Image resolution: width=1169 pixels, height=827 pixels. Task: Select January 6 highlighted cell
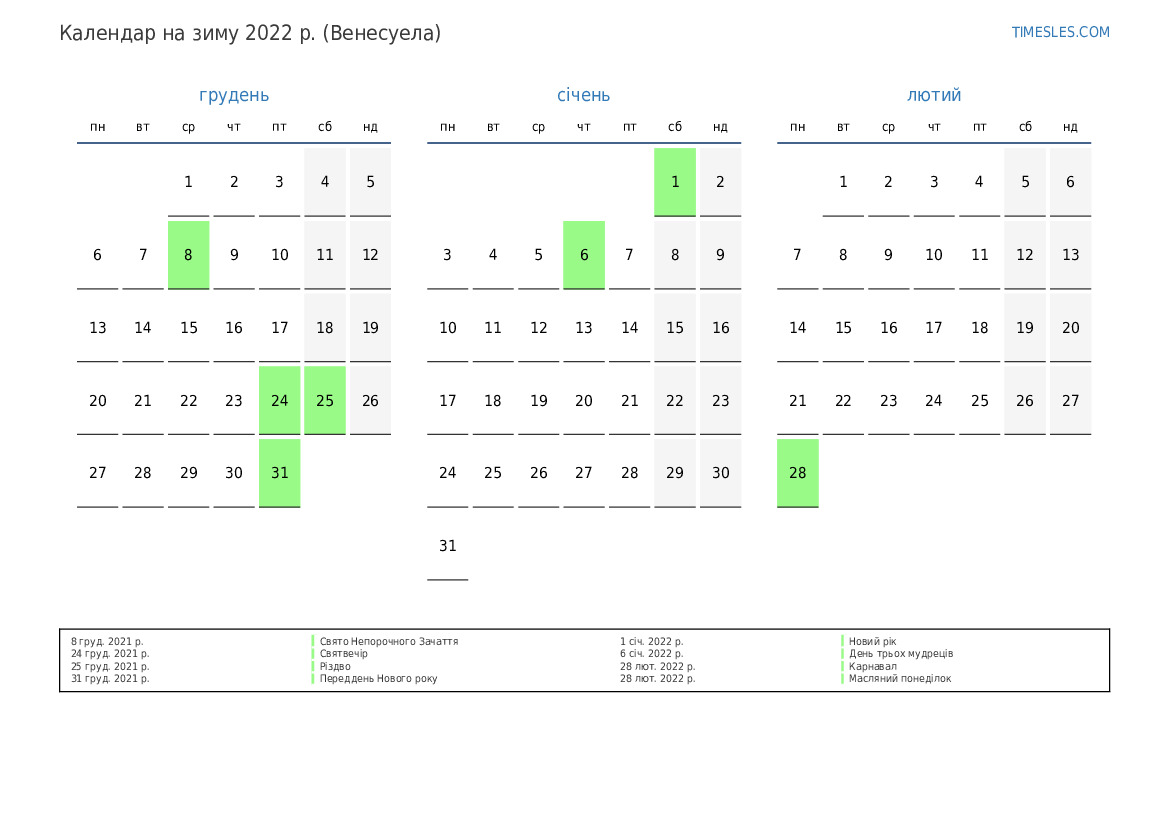[584, 255]
